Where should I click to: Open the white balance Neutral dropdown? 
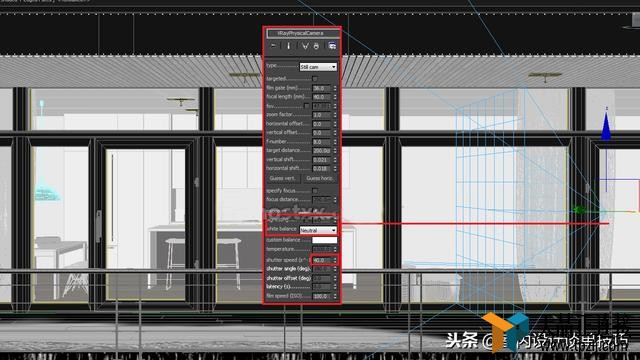click(x=318, y=230)
